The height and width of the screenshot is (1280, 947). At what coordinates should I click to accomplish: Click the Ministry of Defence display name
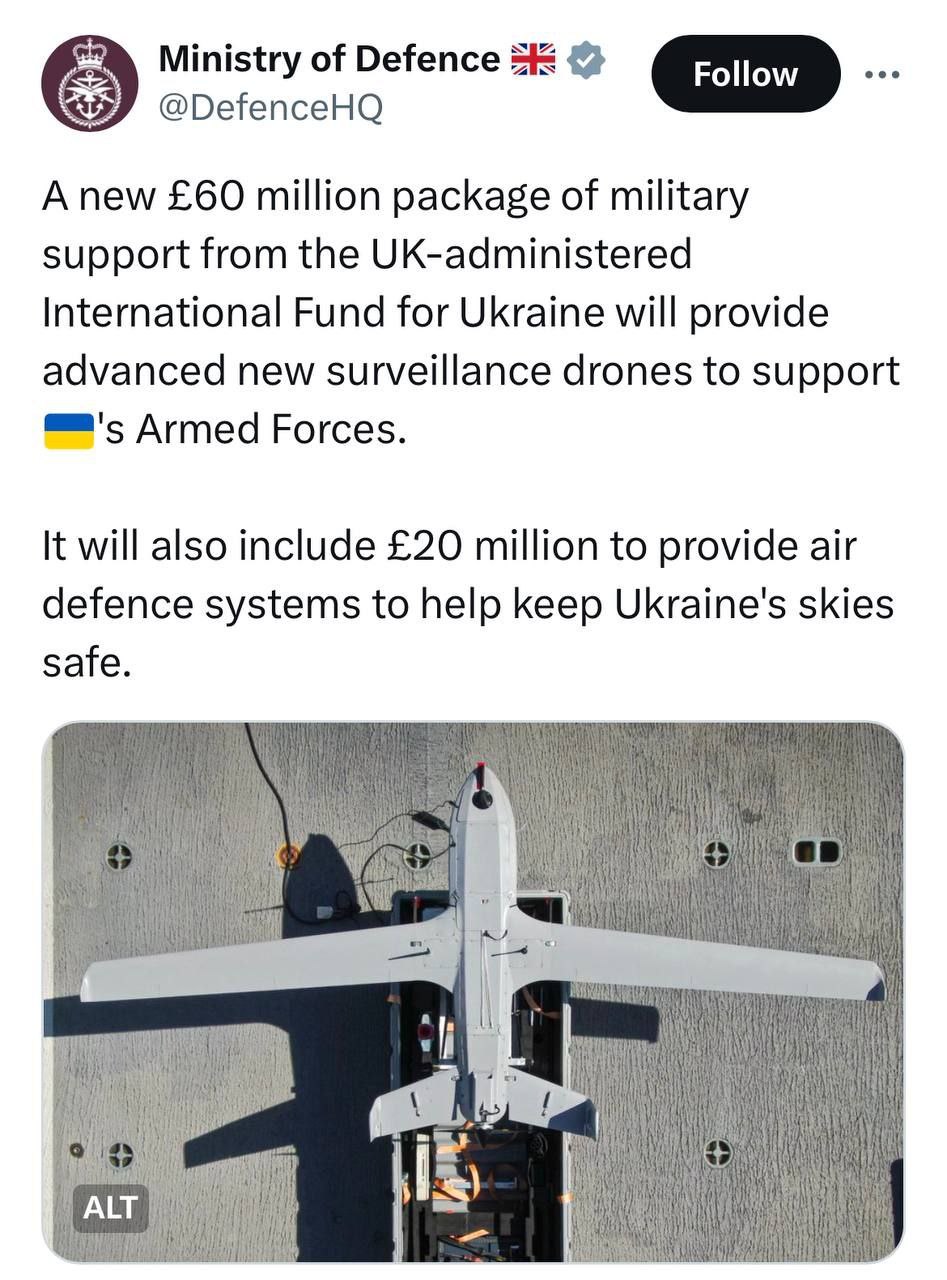coord(329,60)
